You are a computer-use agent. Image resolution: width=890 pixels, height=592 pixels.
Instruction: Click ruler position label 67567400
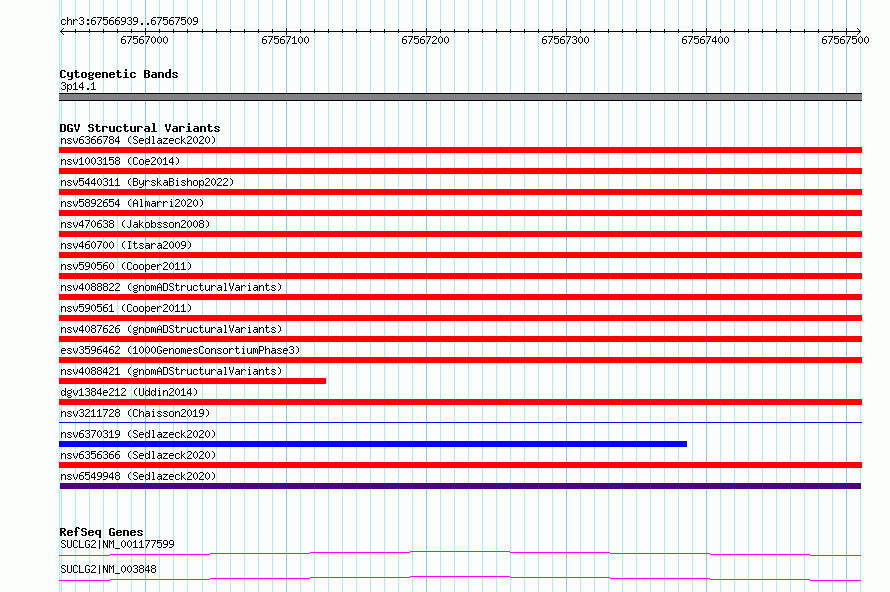click(x=705, y=40)
